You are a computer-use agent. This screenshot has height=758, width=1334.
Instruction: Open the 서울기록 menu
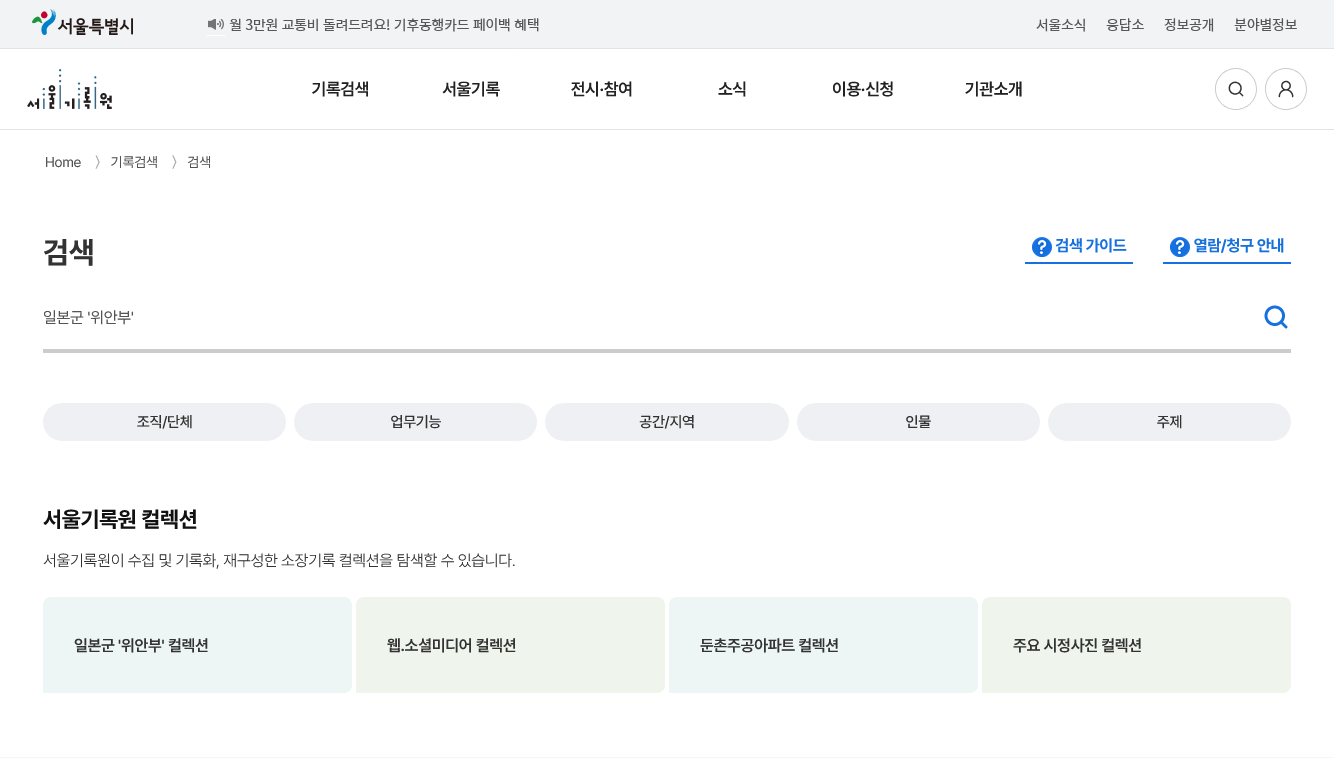coord(471,89)
